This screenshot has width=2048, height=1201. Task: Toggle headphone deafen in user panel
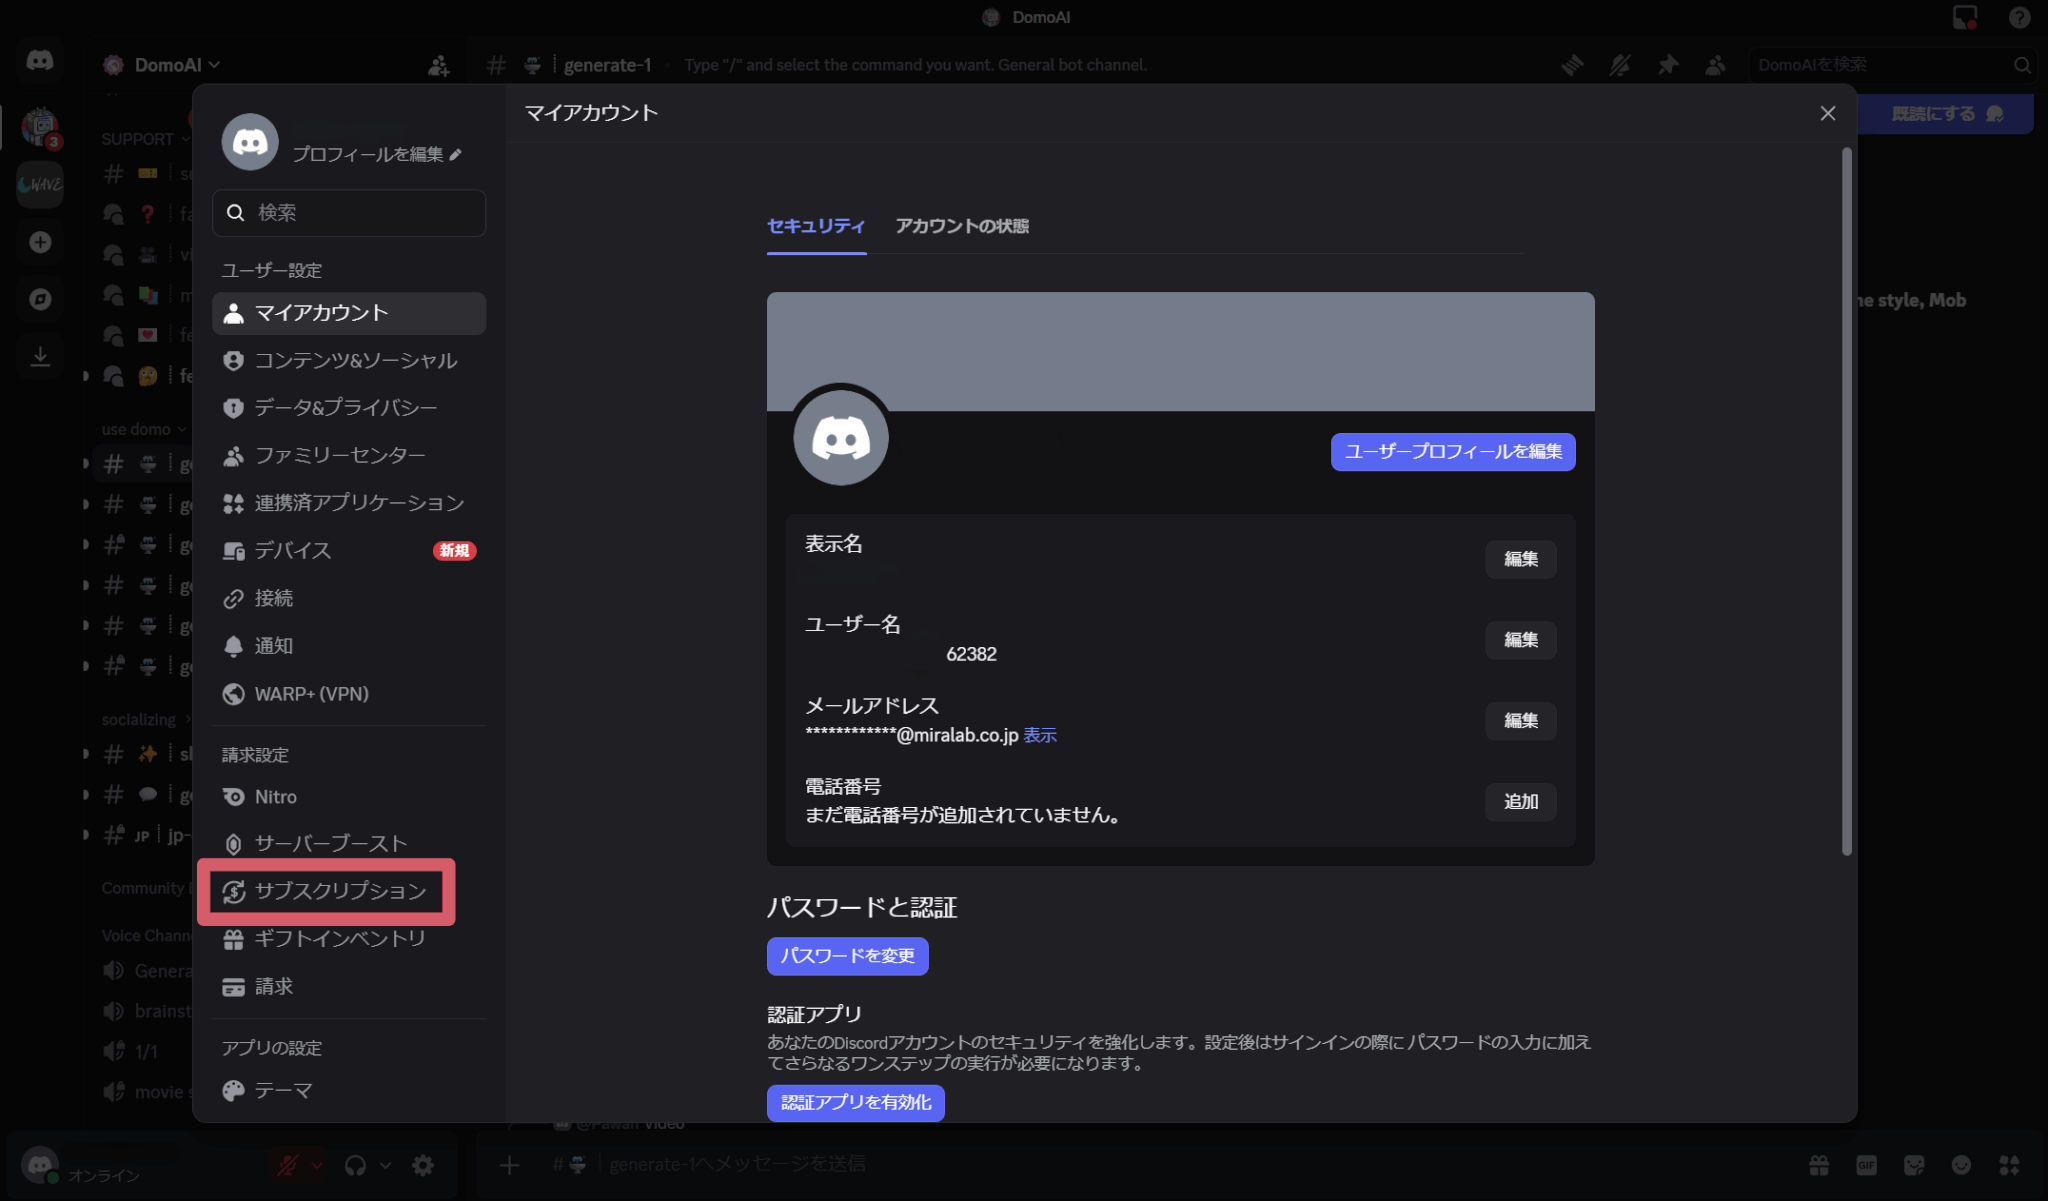tap(355, 1165)
